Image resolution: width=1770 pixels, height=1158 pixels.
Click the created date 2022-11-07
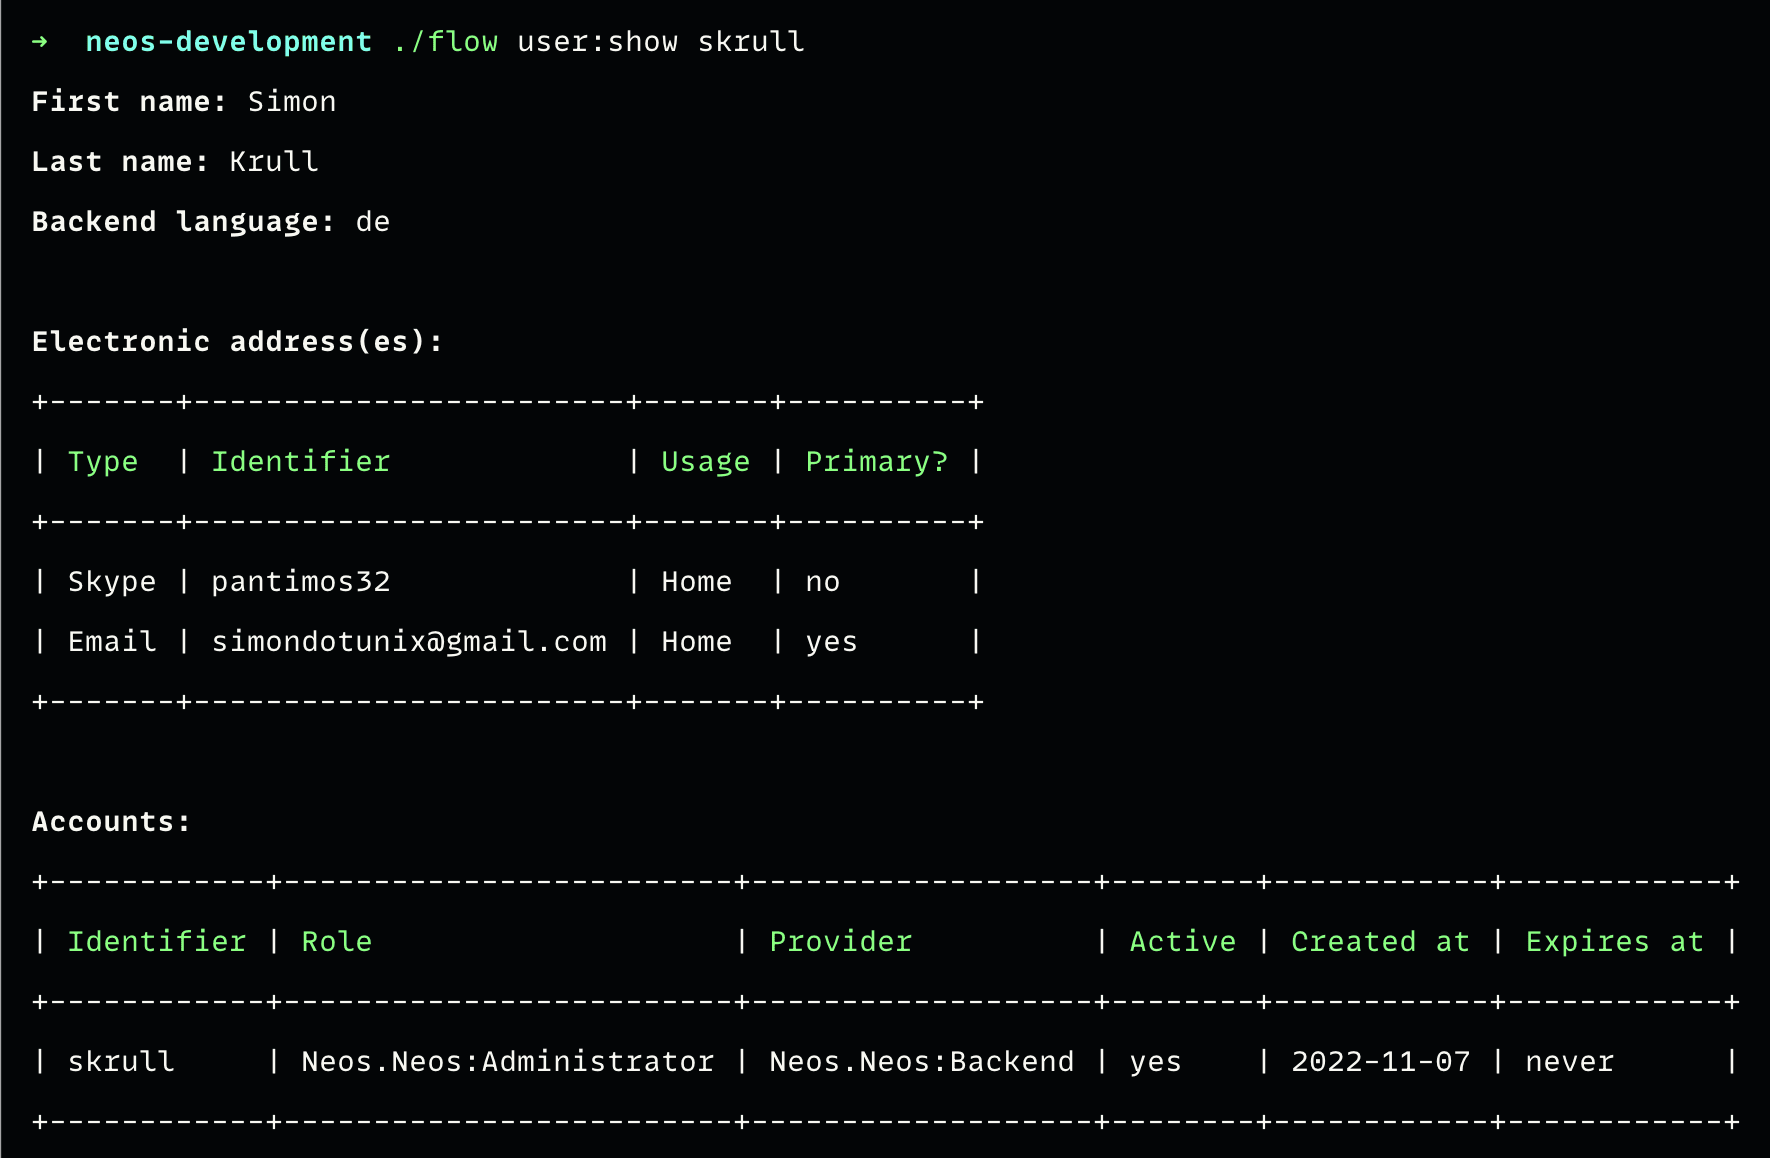click(x=1380, y=1062)
